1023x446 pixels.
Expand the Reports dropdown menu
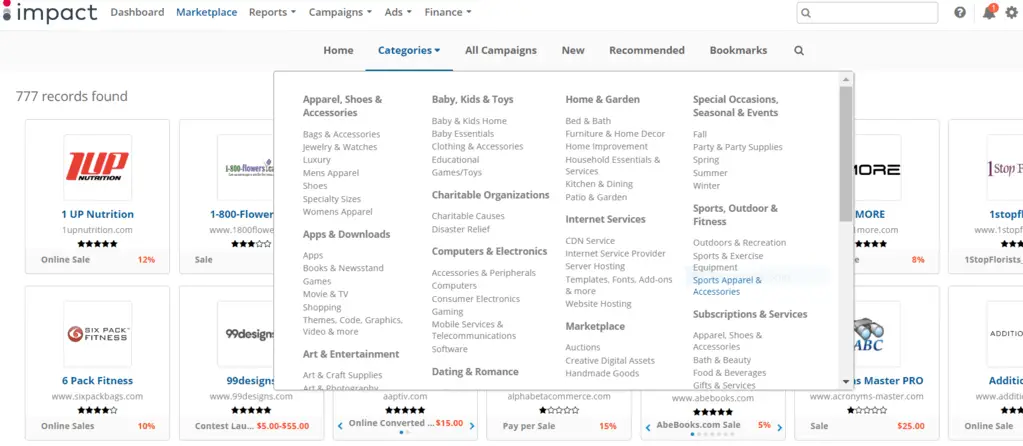pos(272,12)
